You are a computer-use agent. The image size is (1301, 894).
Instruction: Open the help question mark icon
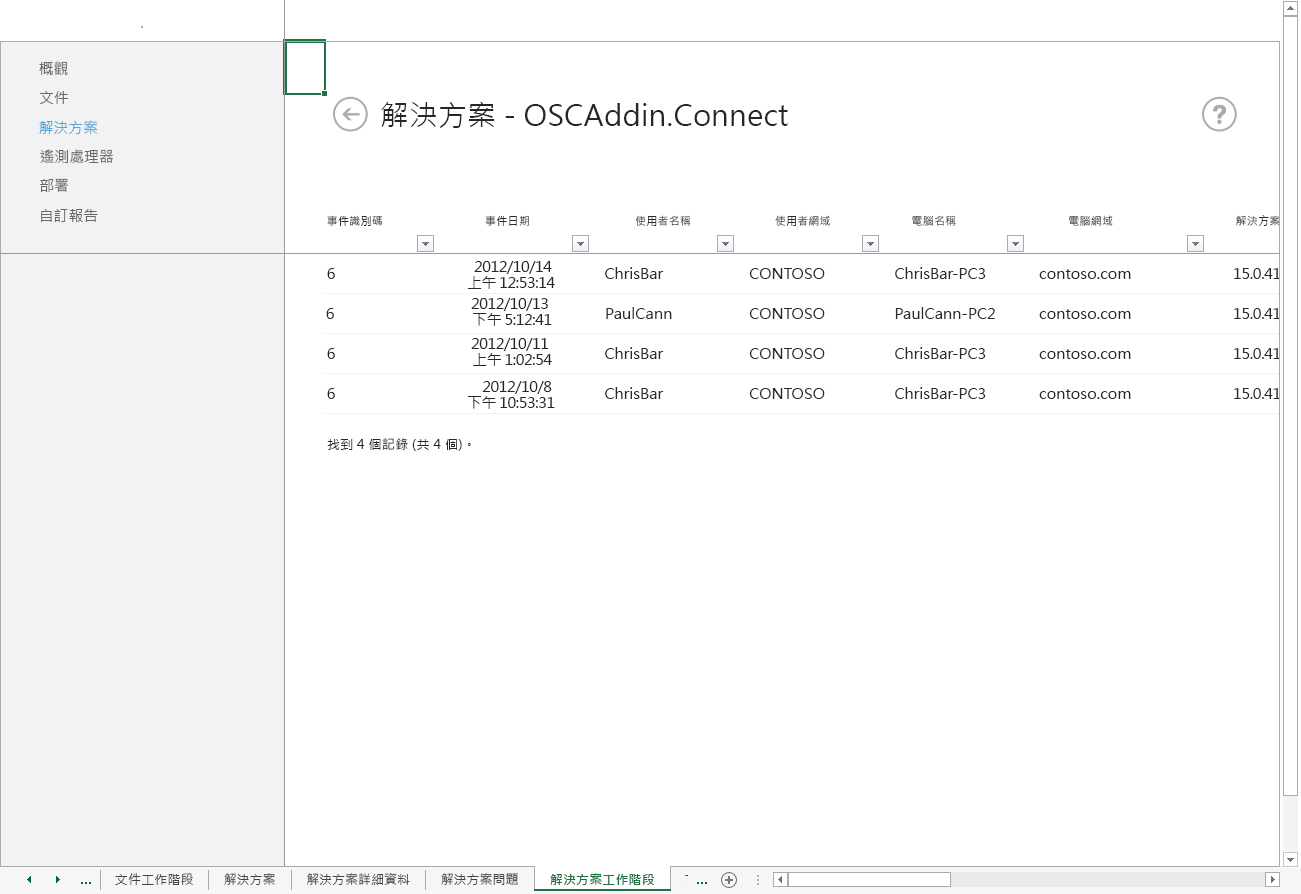(x=1219, y=114)
